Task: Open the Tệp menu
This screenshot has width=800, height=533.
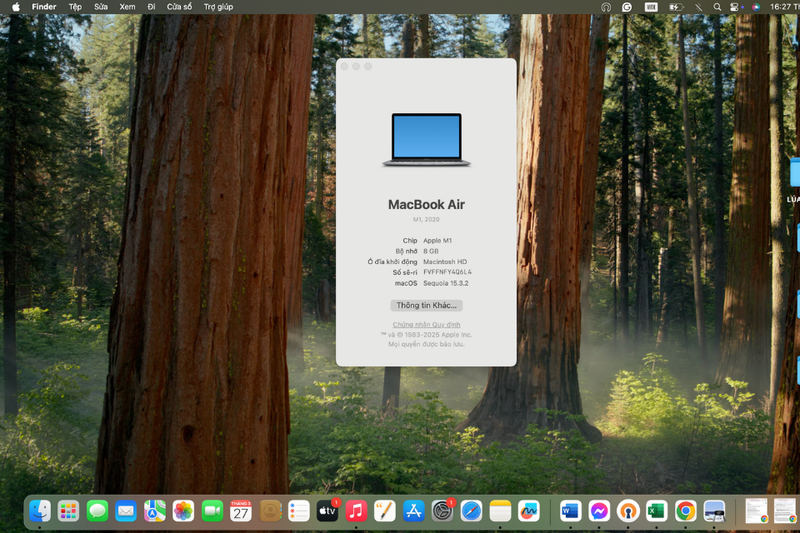Action: 75,7
